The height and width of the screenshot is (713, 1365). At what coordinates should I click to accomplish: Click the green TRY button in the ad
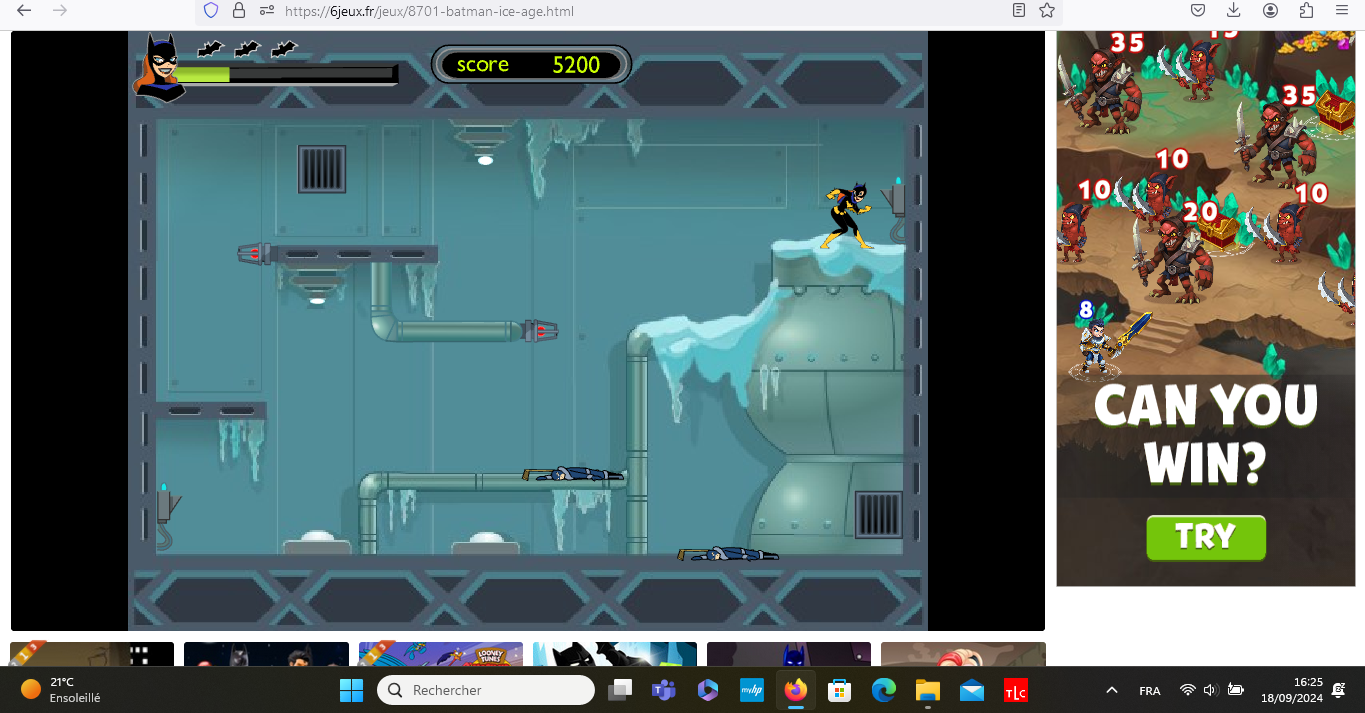click(1206, 538)
